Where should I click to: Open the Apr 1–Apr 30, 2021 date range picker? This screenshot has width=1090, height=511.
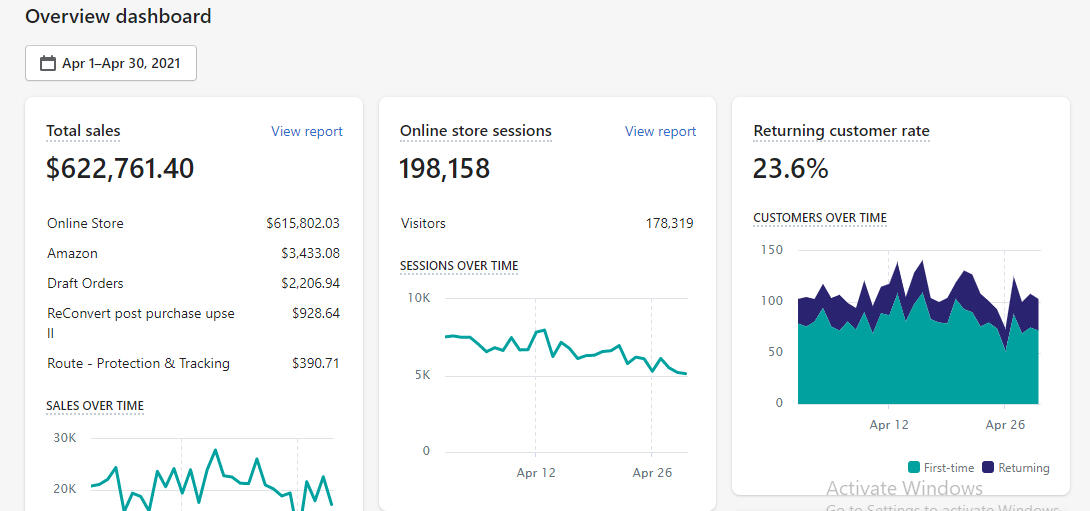(x=111, y=63)
